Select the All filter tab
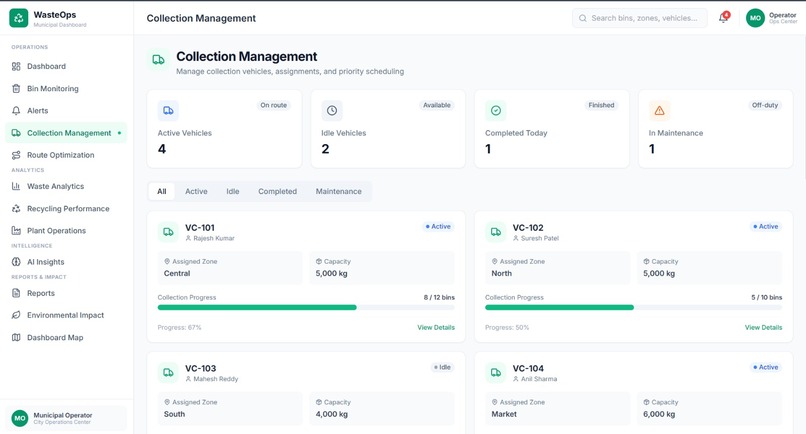806x434 pixels. (x=161, y=191)
